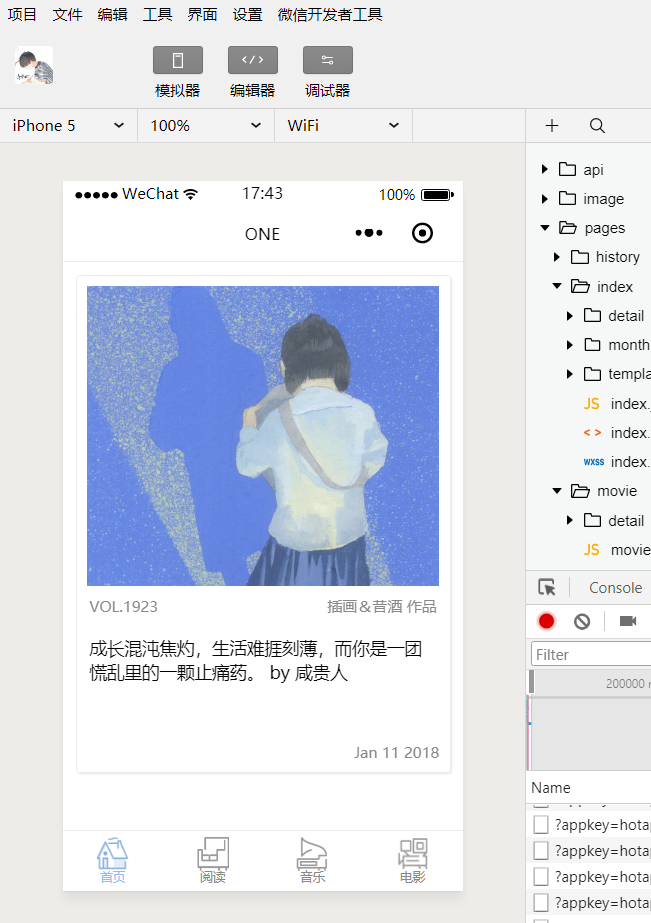The width and height of the screenshot is (651, 923).
Task: Open file search magnifier icon
Action: [x=597, y=125]
